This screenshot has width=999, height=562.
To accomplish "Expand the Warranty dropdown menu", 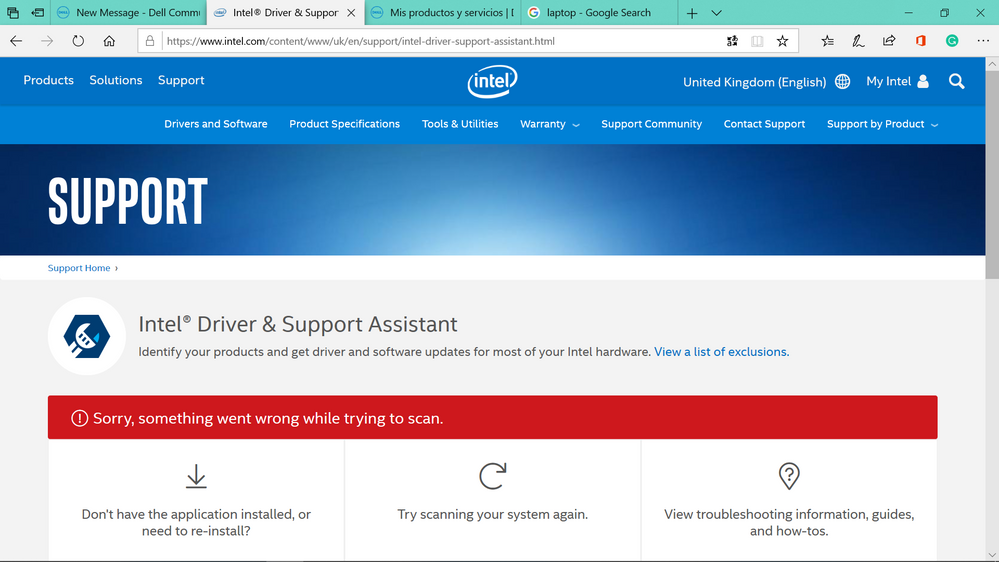I will 549,124.
